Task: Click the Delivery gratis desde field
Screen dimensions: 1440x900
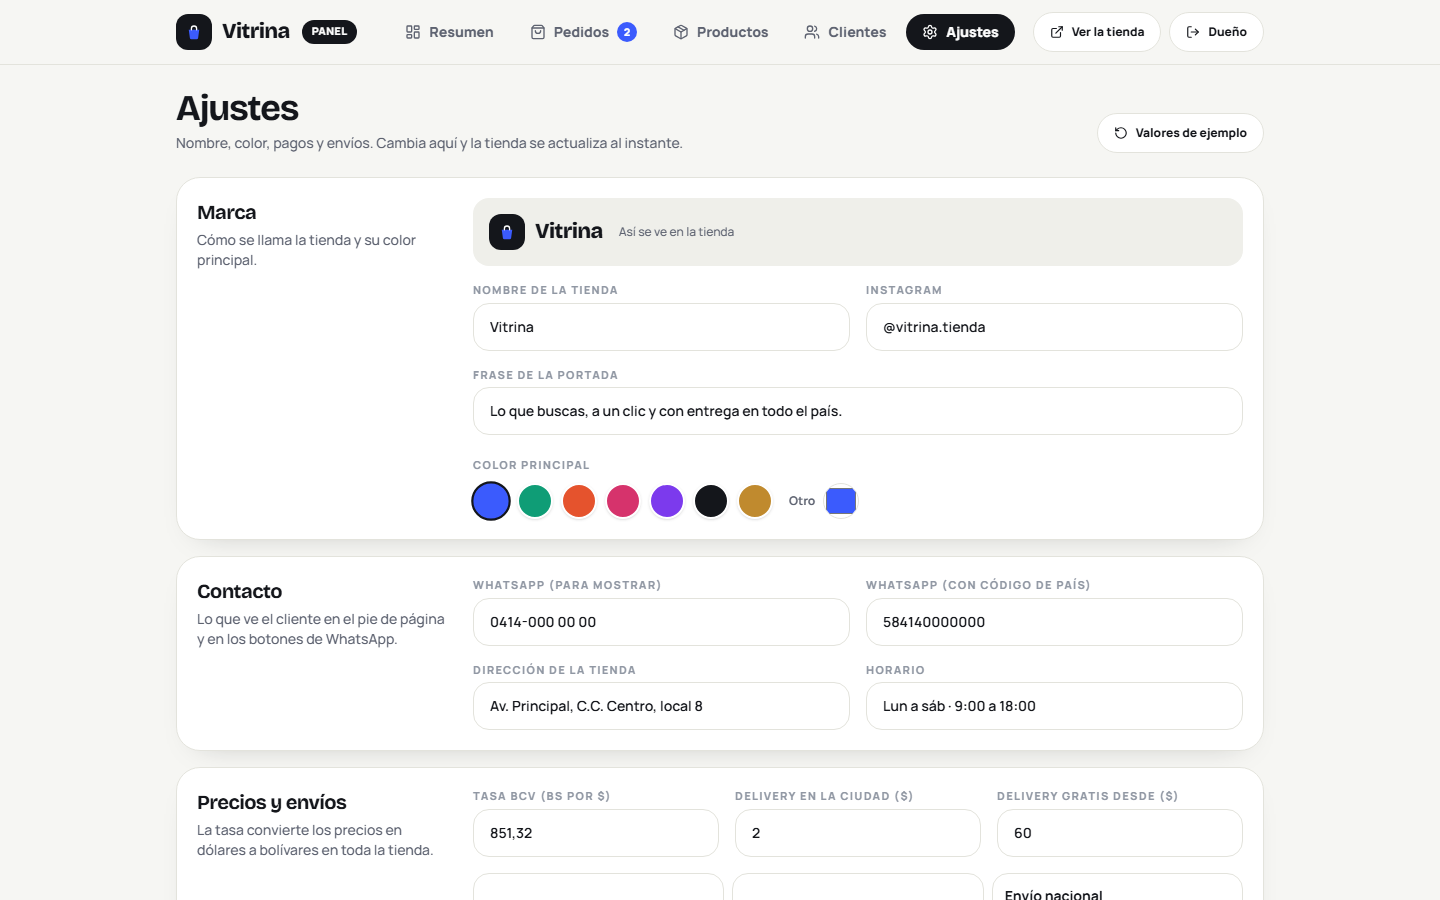Action: (1120, 833)
